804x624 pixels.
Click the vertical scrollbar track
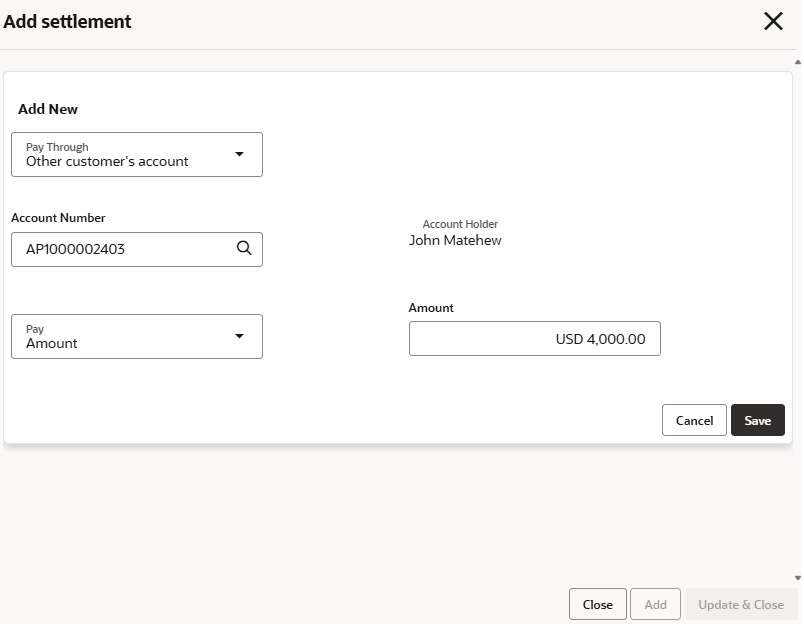pyautogui.click(x=797, y=320)
